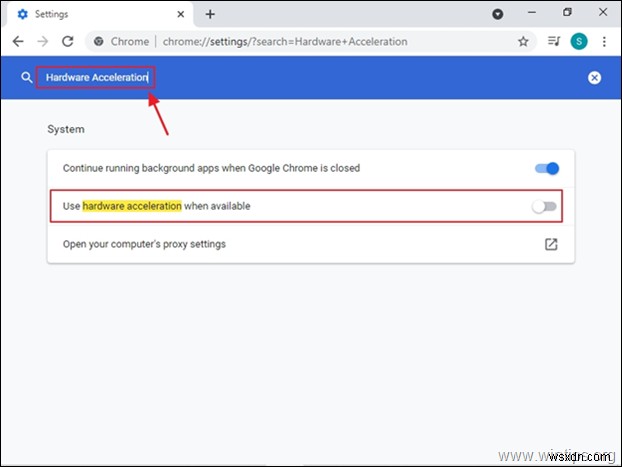This screenshot has width=622, height=467.
Task: Close the Chrome window
Action: pos(603,12)
